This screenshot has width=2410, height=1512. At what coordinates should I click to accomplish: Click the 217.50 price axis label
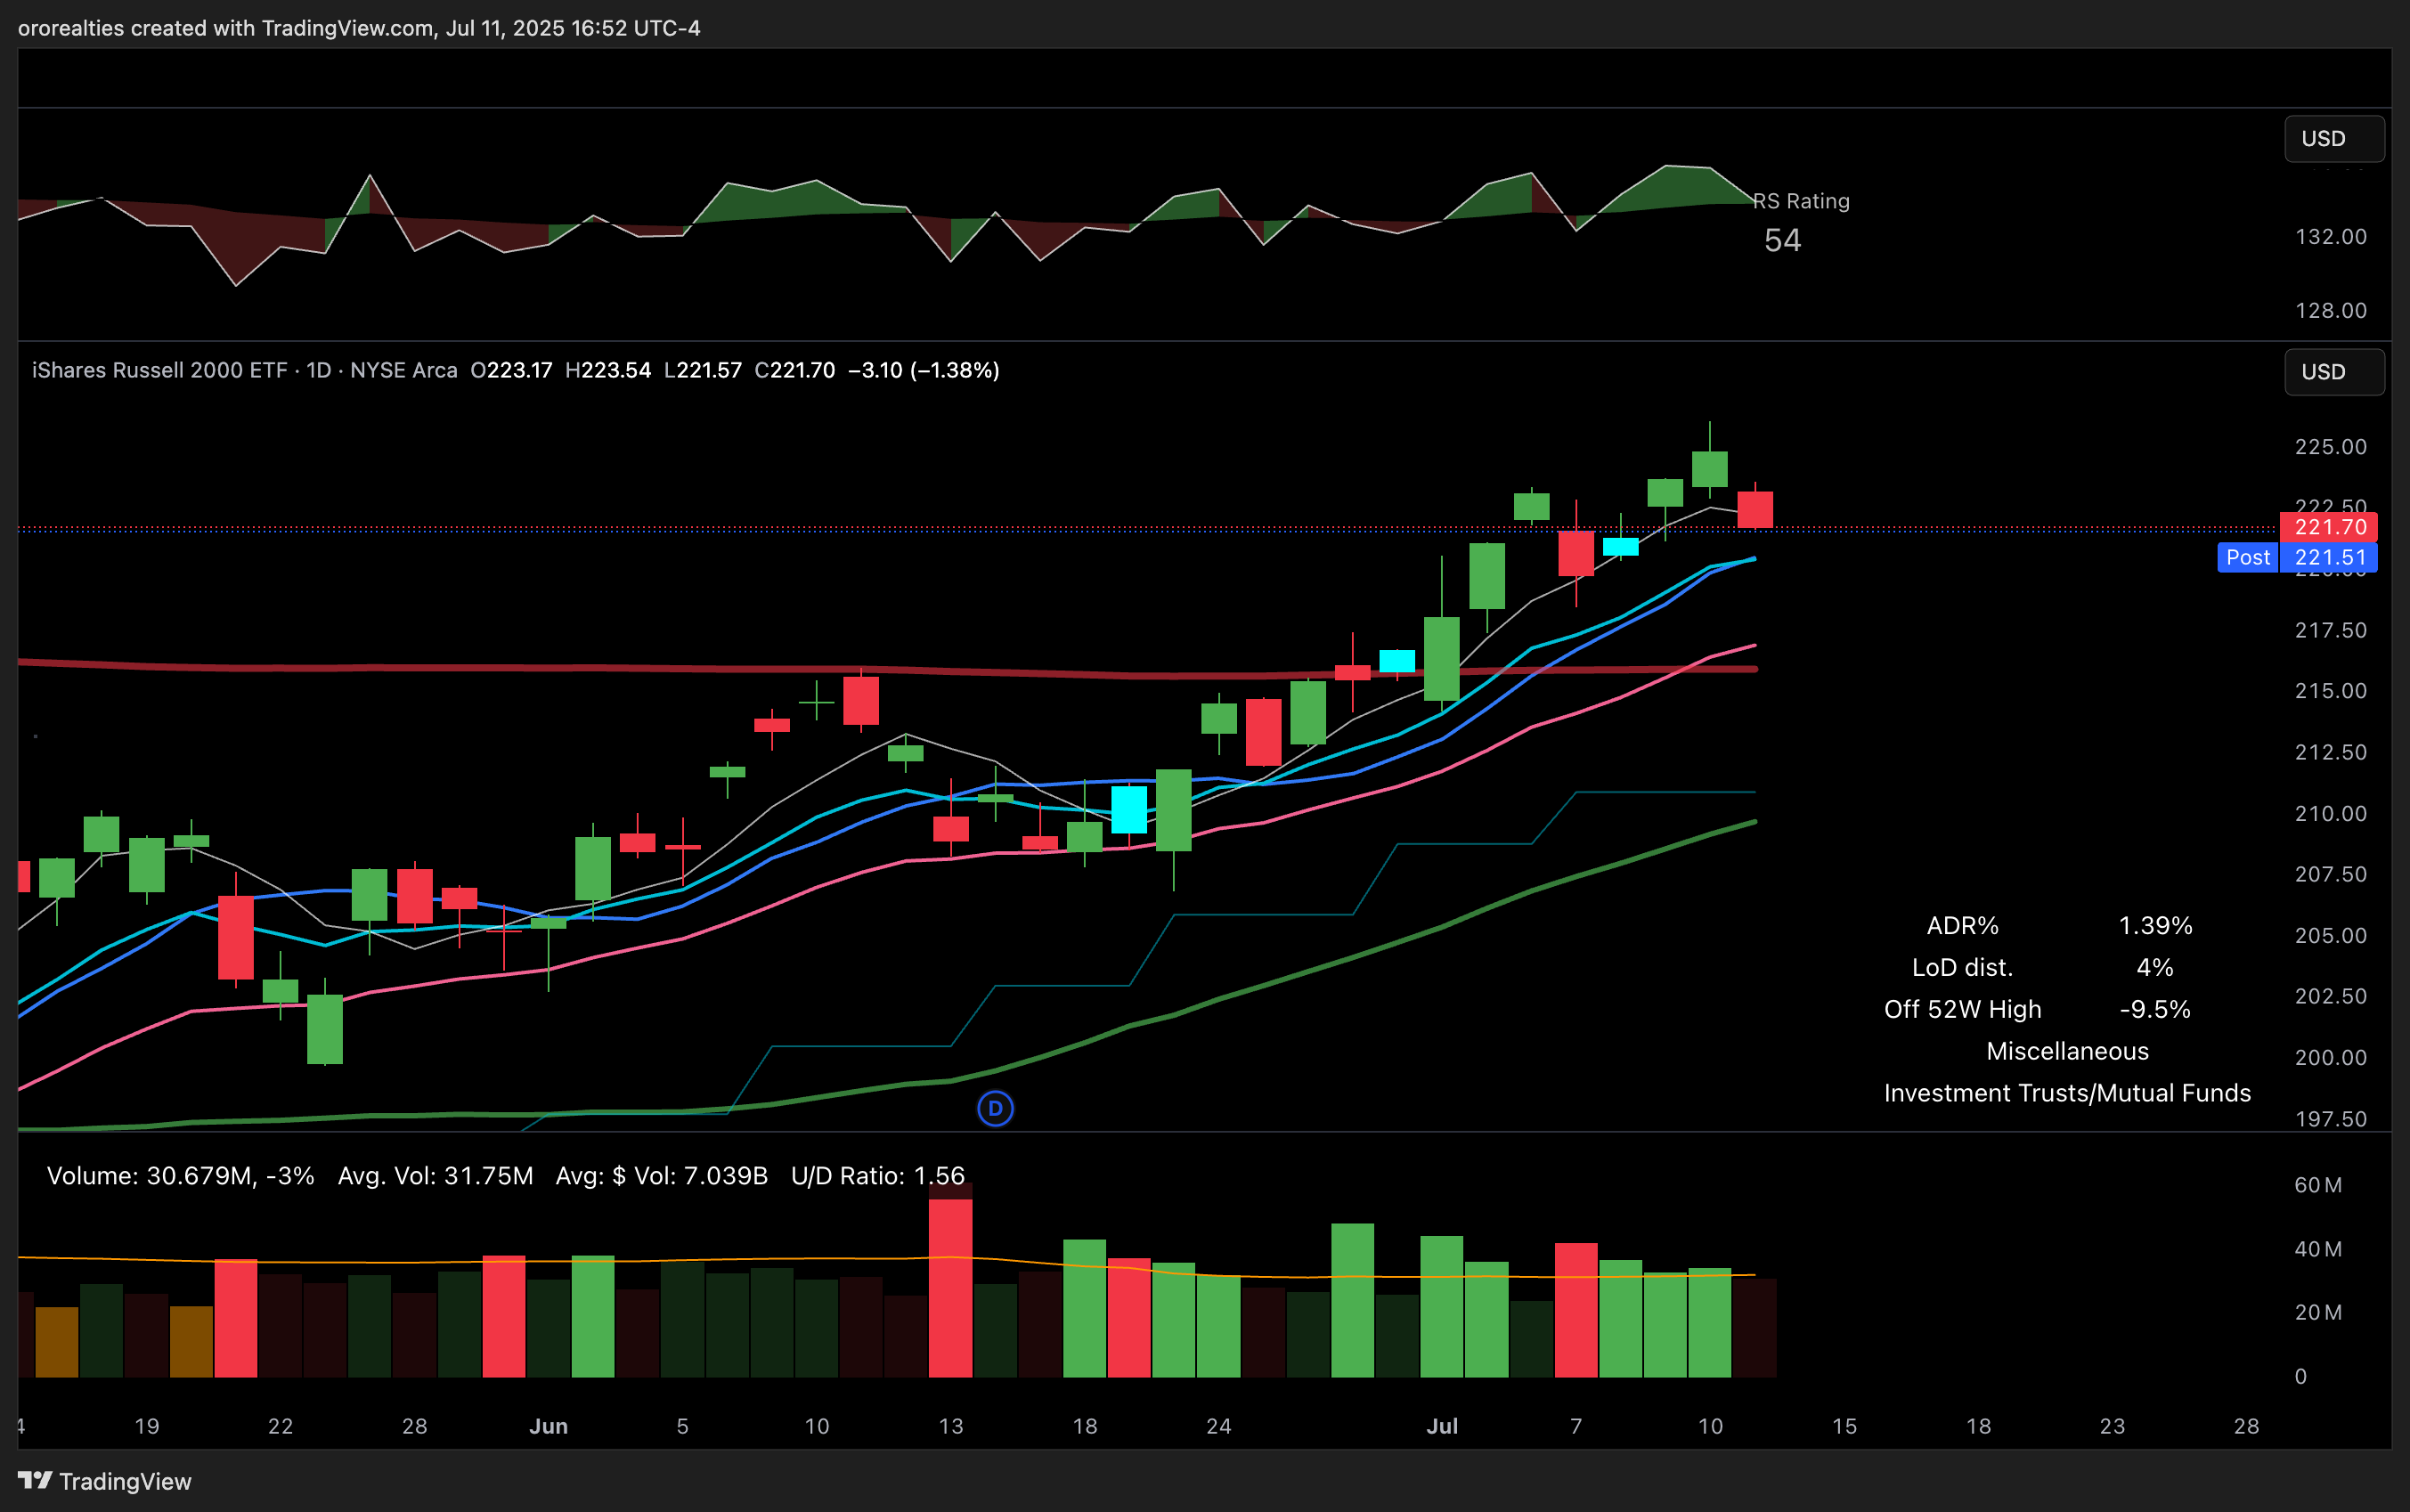click(x=2330, y=630)
